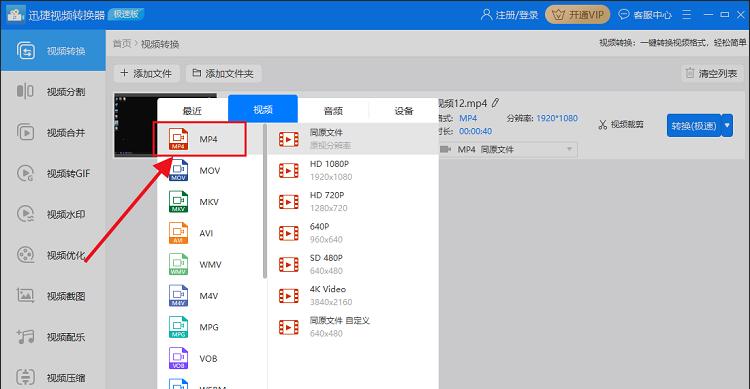This screenshot has width=750, height=389.
Task: Open the MP4 同原文件 output format dropdown
Action: click(508, 149)
